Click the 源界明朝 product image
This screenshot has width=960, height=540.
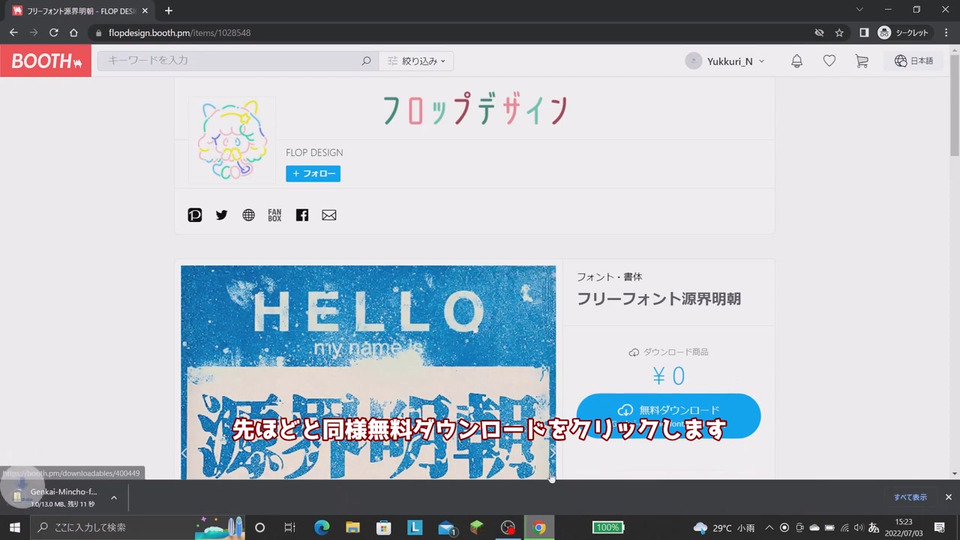(369, 372)
